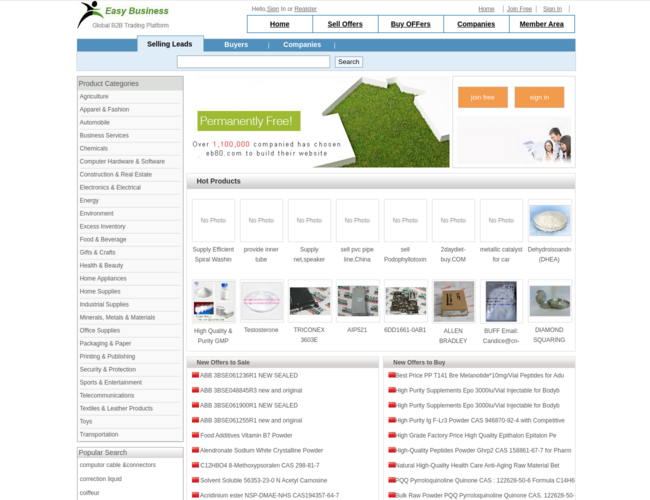
Task: Open the High Quality & Purity GMP photo
Action: click(x=213, y=300)
